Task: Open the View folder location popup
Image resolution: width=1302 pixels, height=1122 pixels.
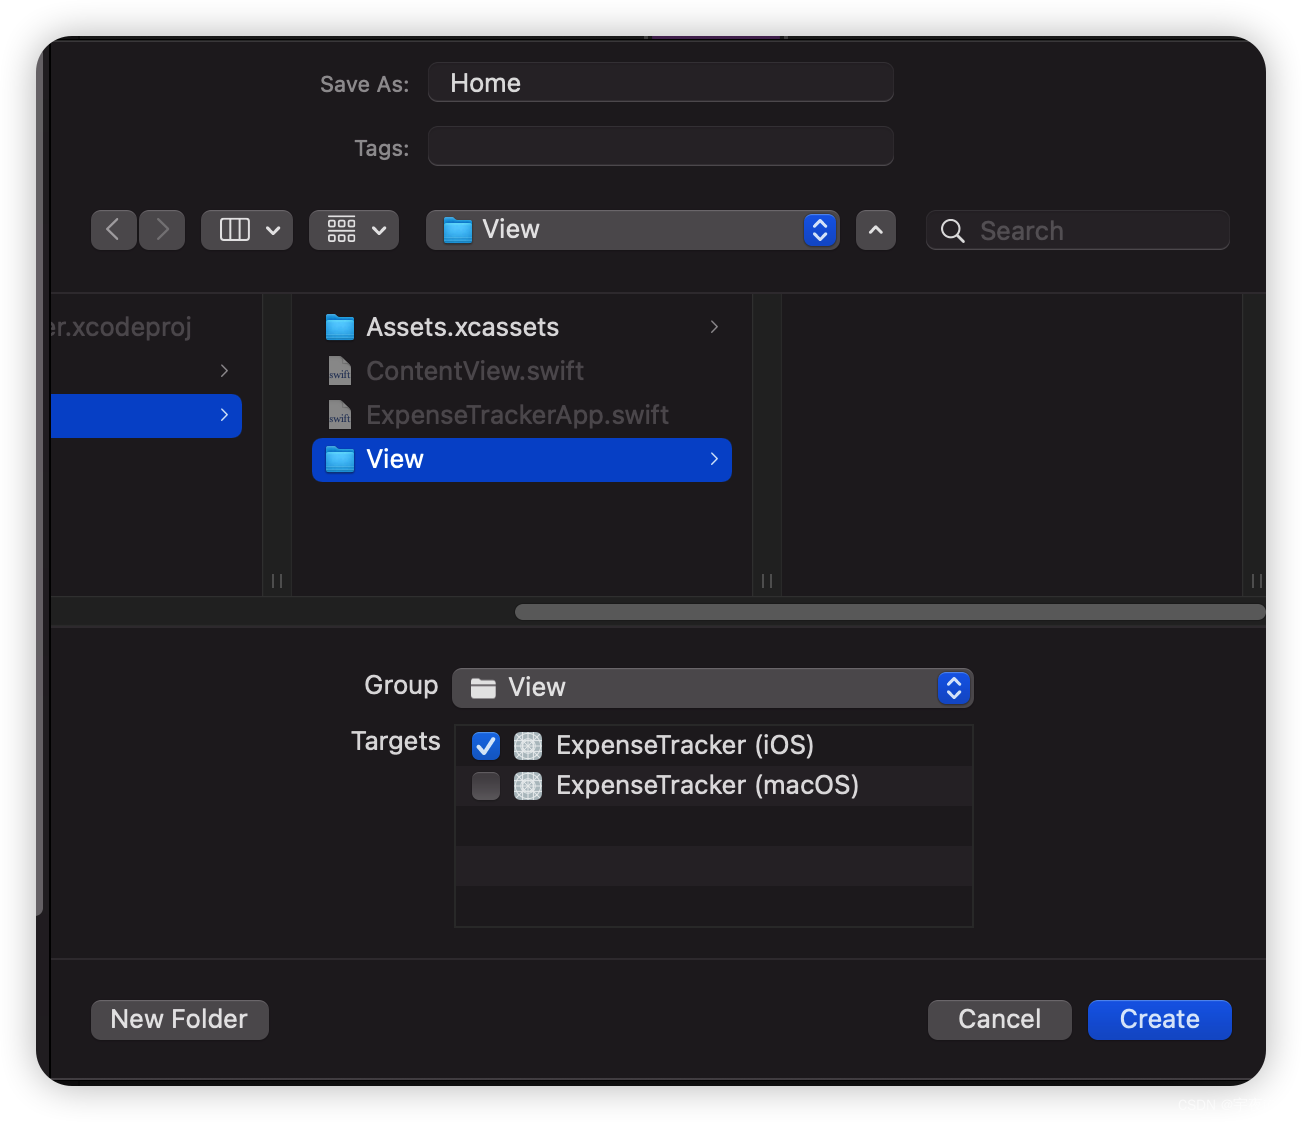Action: [x=632, y=230]
